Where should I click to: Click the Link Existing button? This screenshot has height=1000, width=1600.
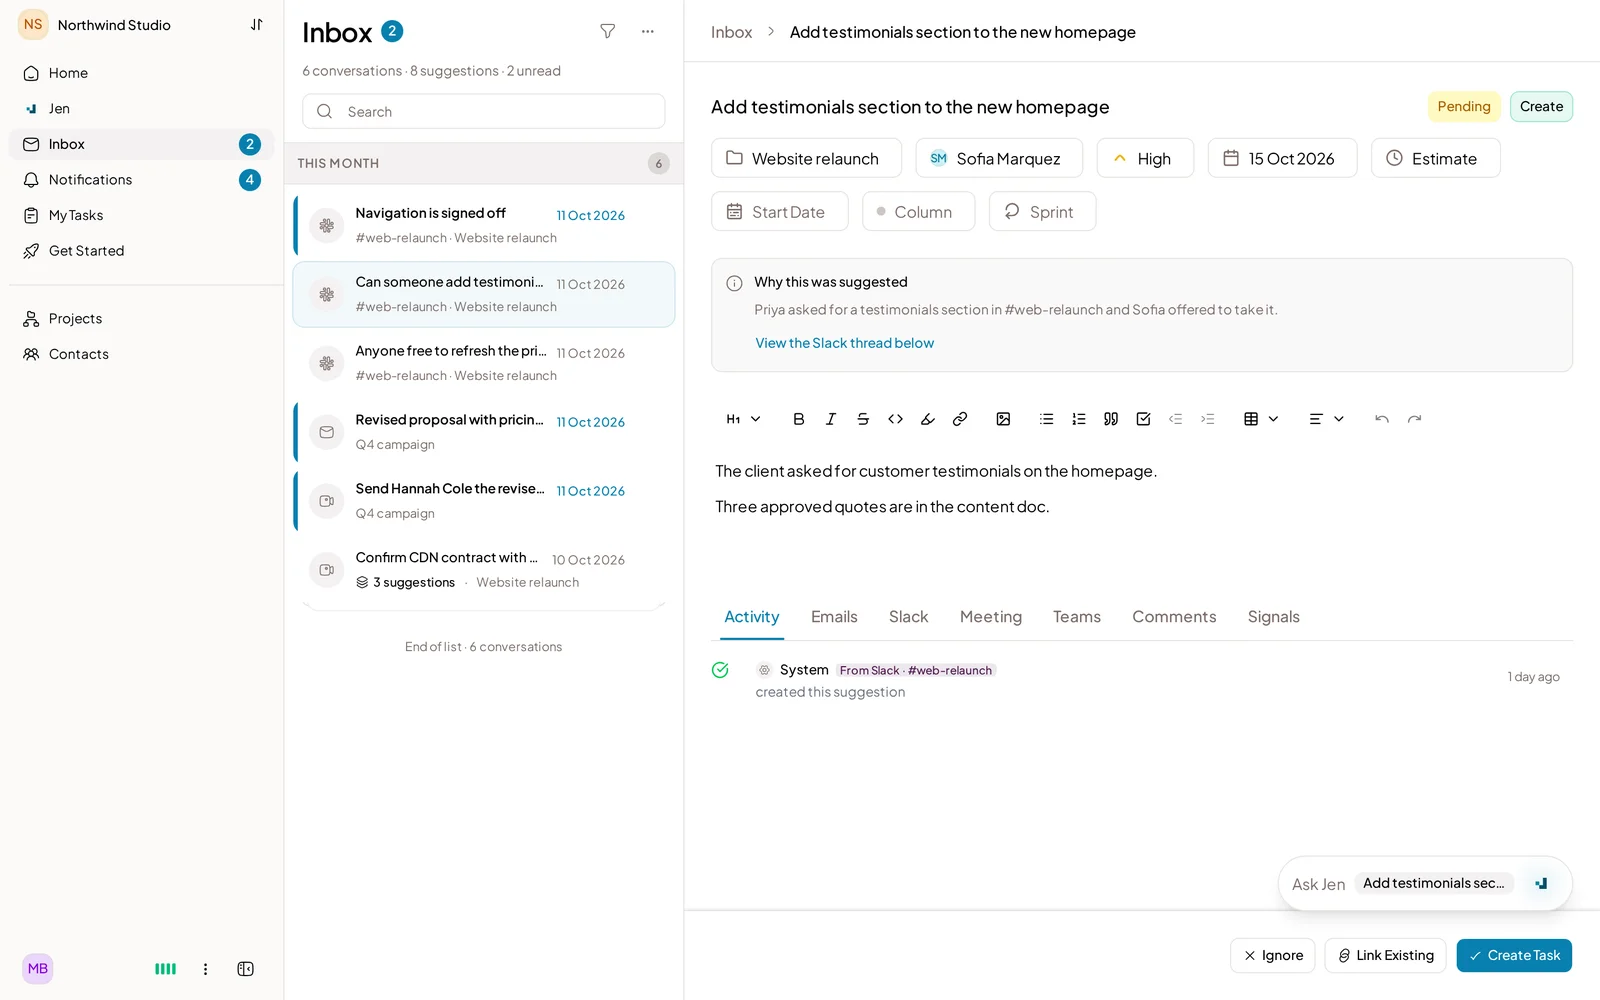(x=1385, y=955)
